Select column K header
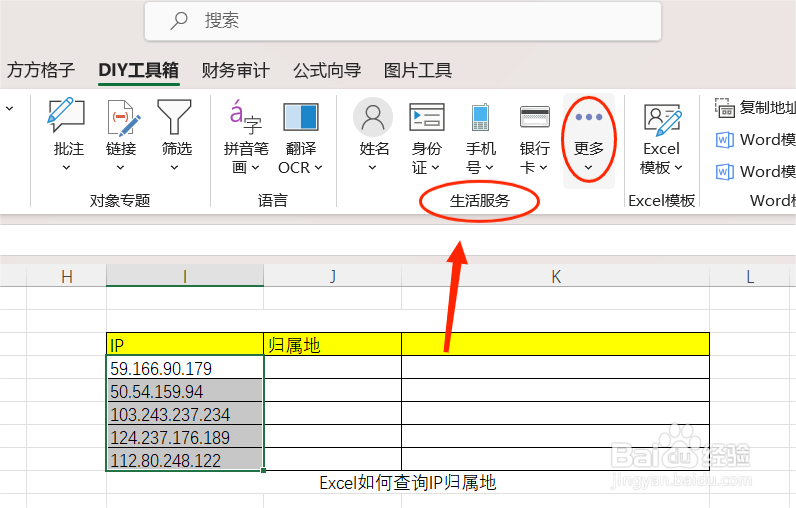Screen dimensions: 796x508 coord(556,277)
